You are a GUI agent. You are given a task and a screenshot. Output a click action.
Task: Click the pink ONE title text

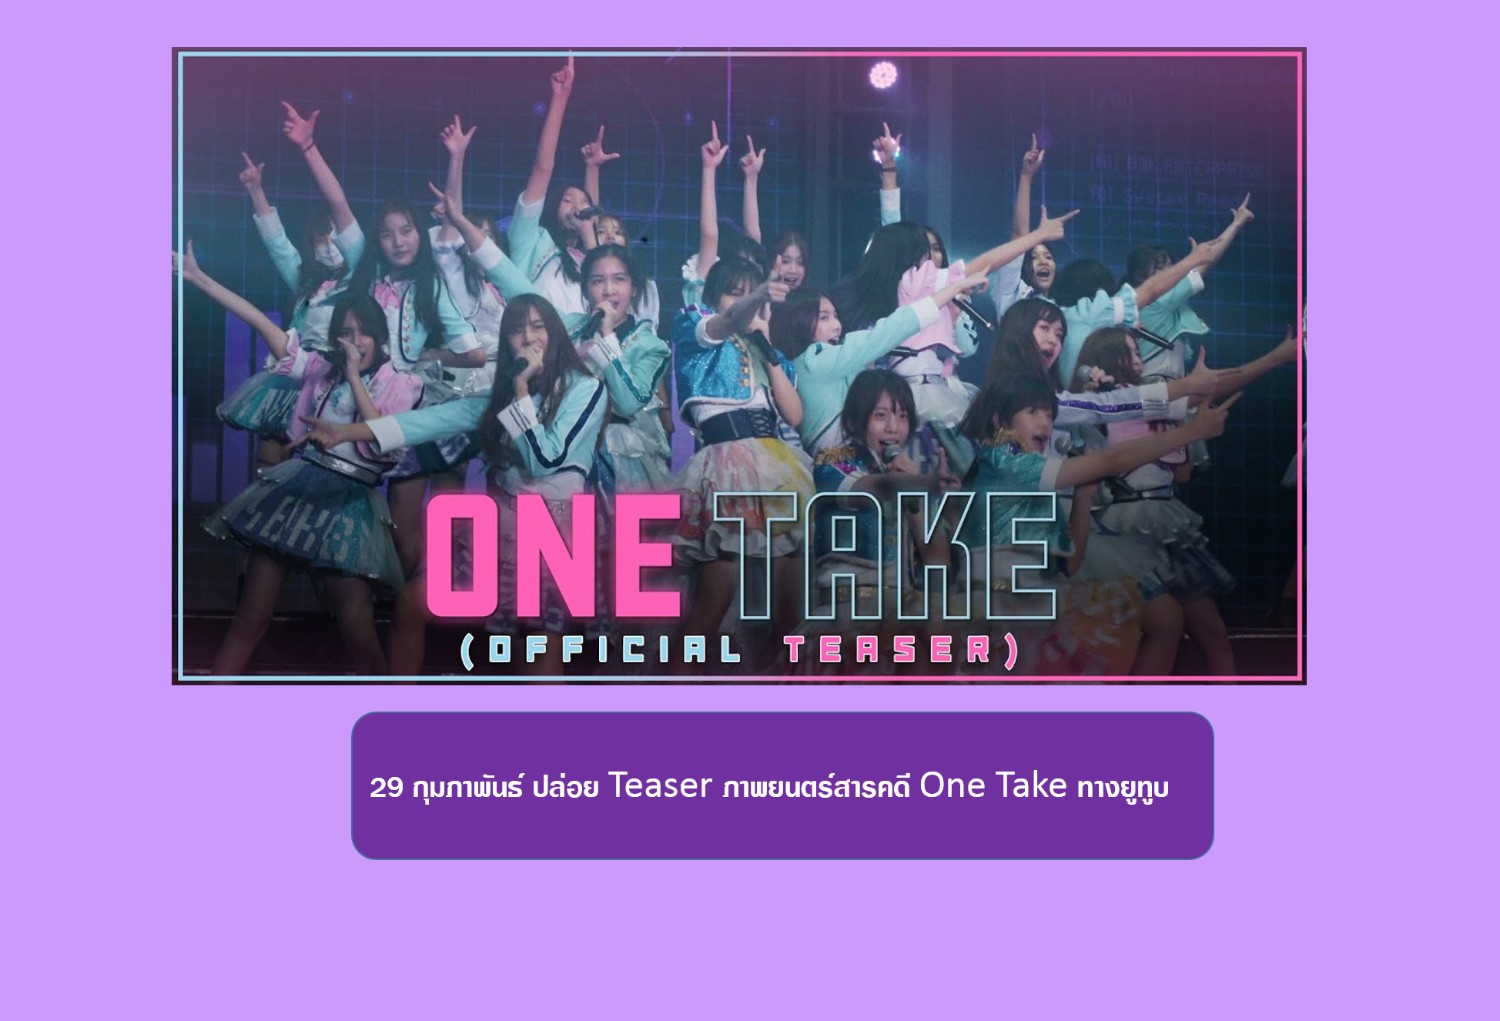[555, 555]
